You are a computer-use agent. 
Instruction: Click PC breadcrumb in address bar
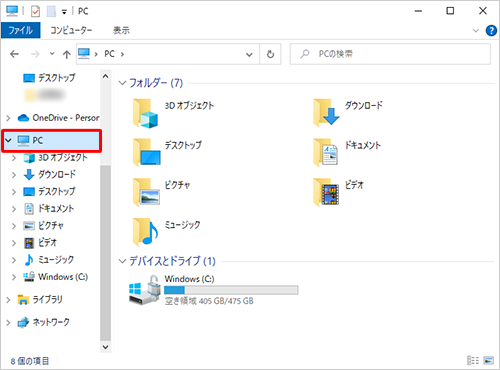pos(109,54)
